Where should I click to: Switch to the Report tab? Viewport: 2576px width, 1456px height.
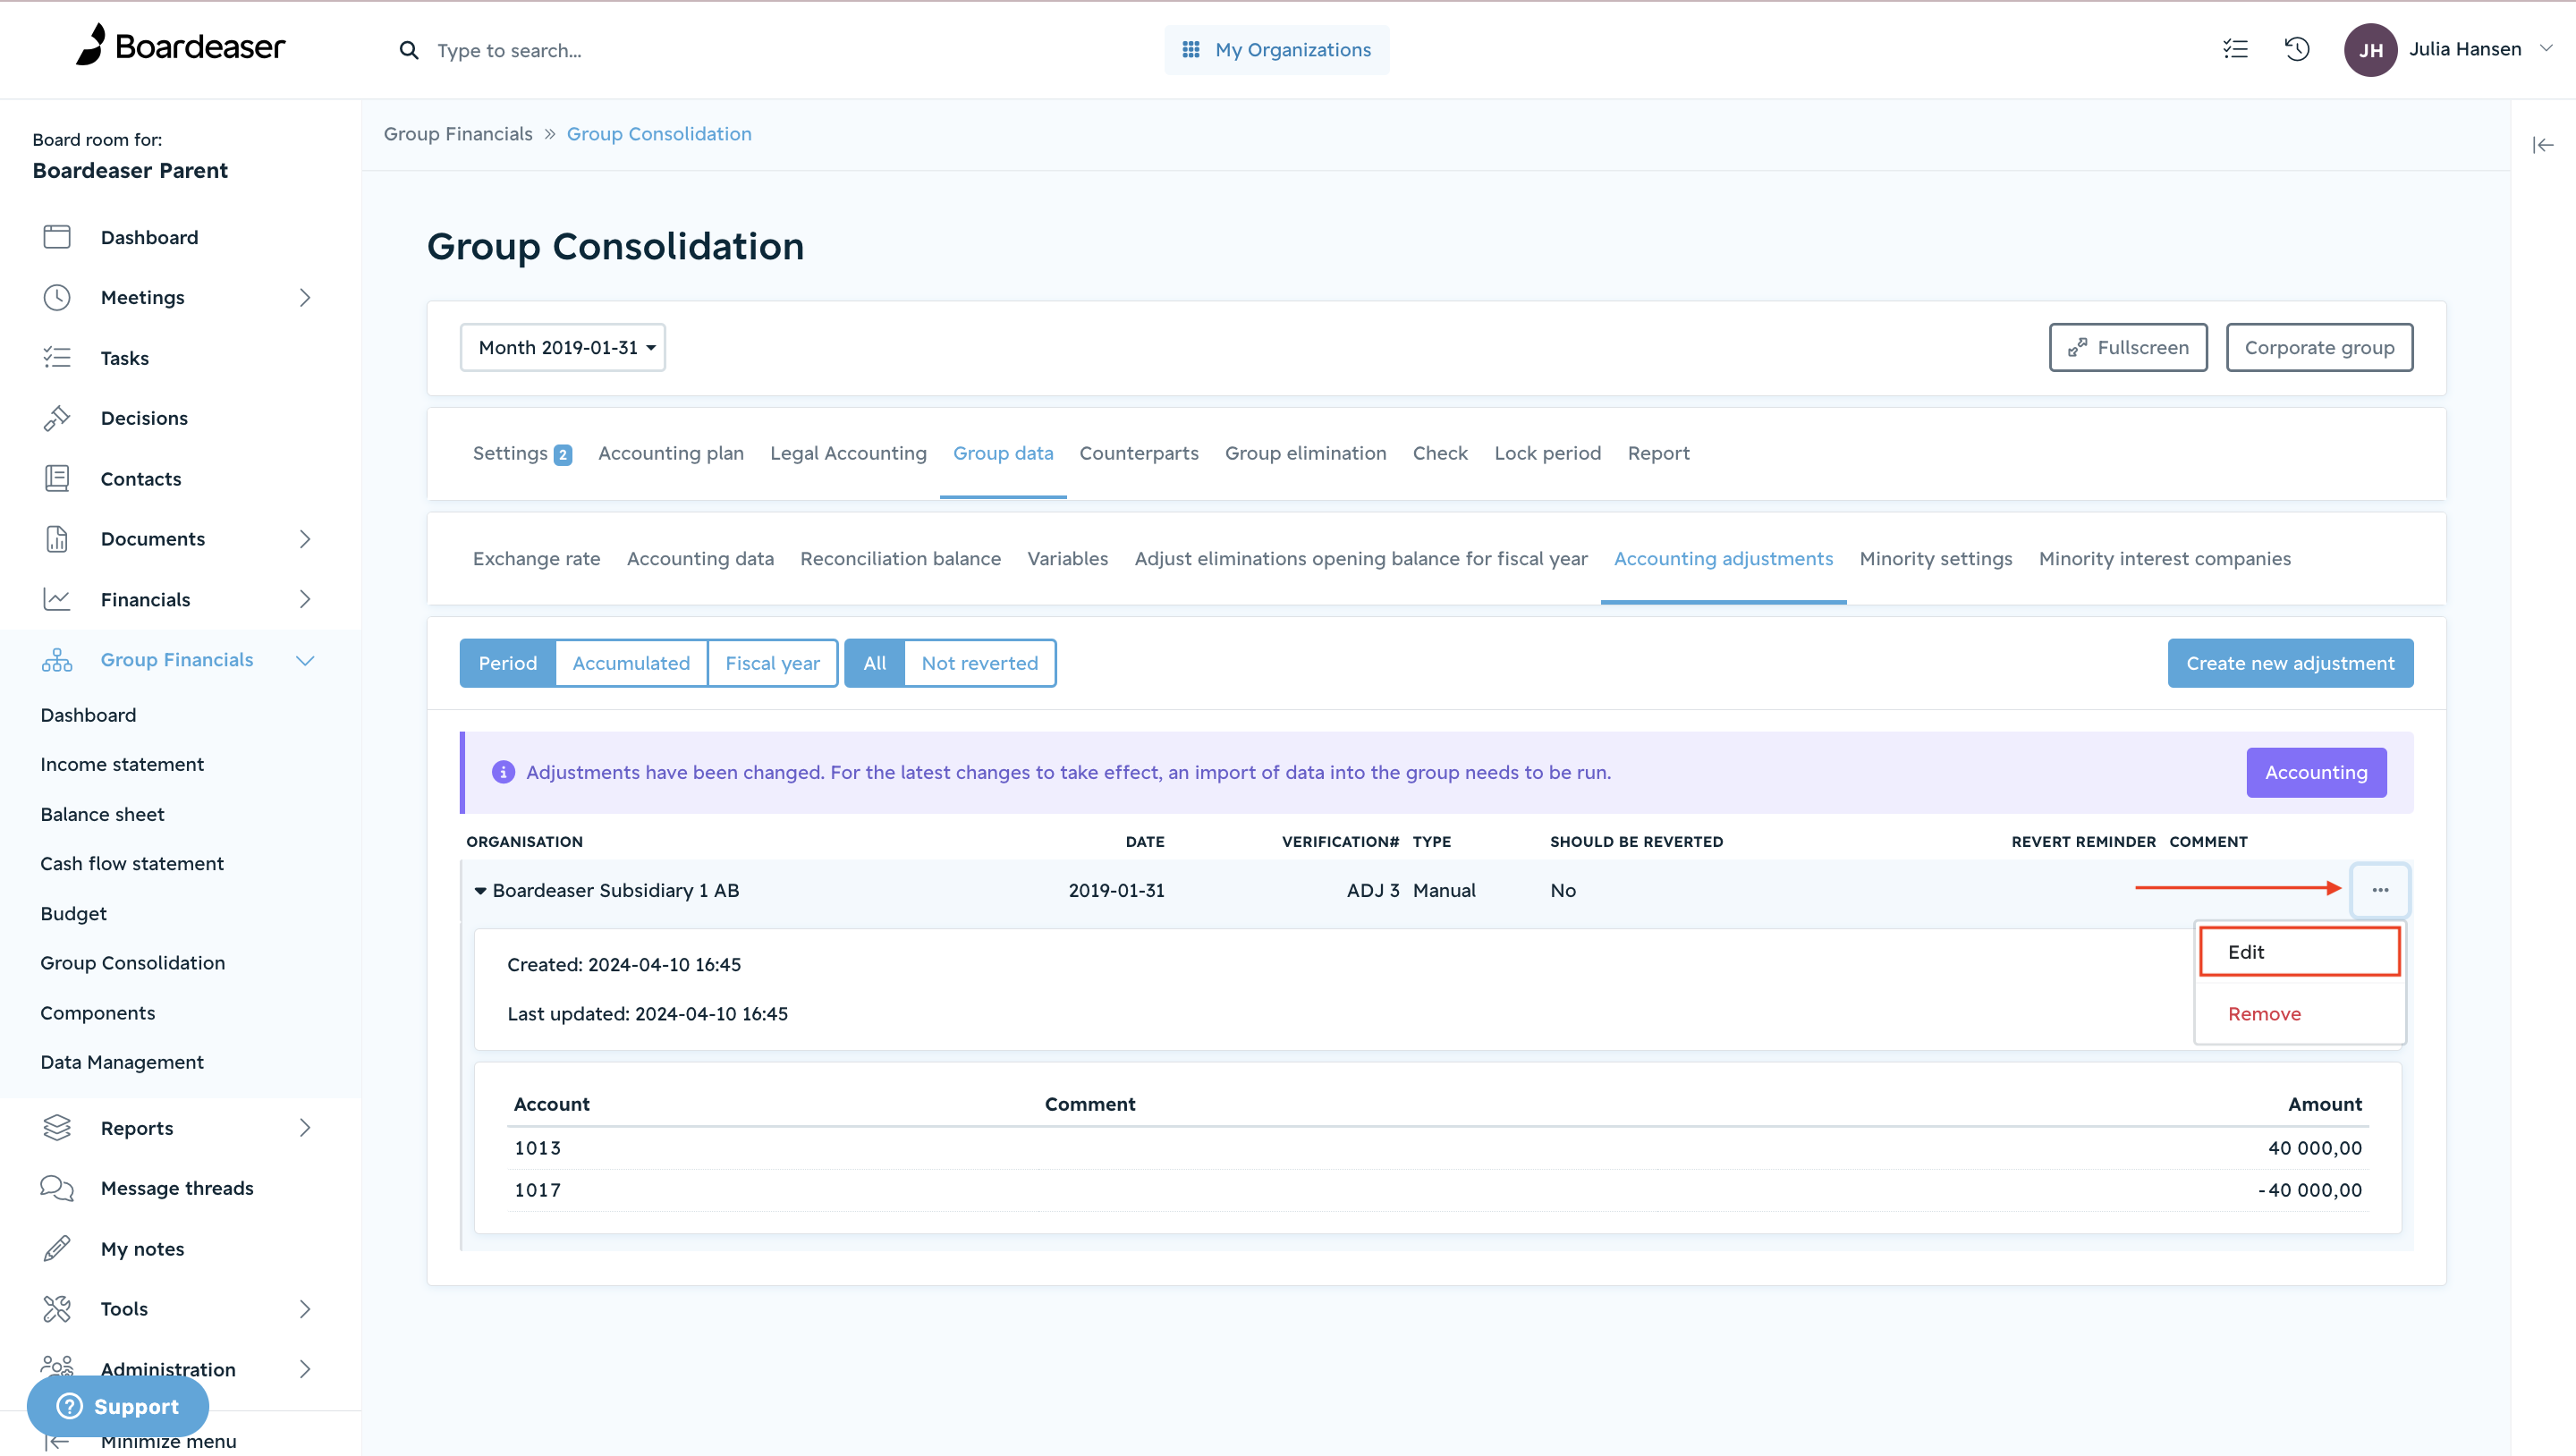pyautogui.click(x=1658, y=454)
